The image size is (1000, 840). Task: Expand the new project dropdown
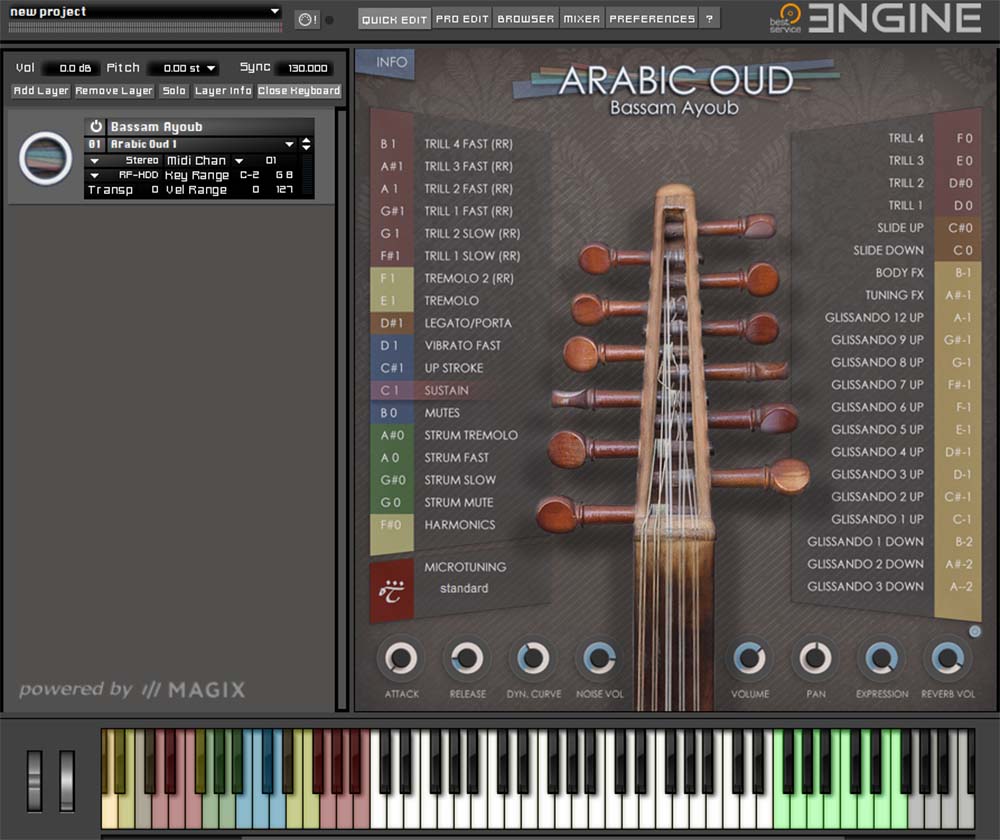(274, 10)
